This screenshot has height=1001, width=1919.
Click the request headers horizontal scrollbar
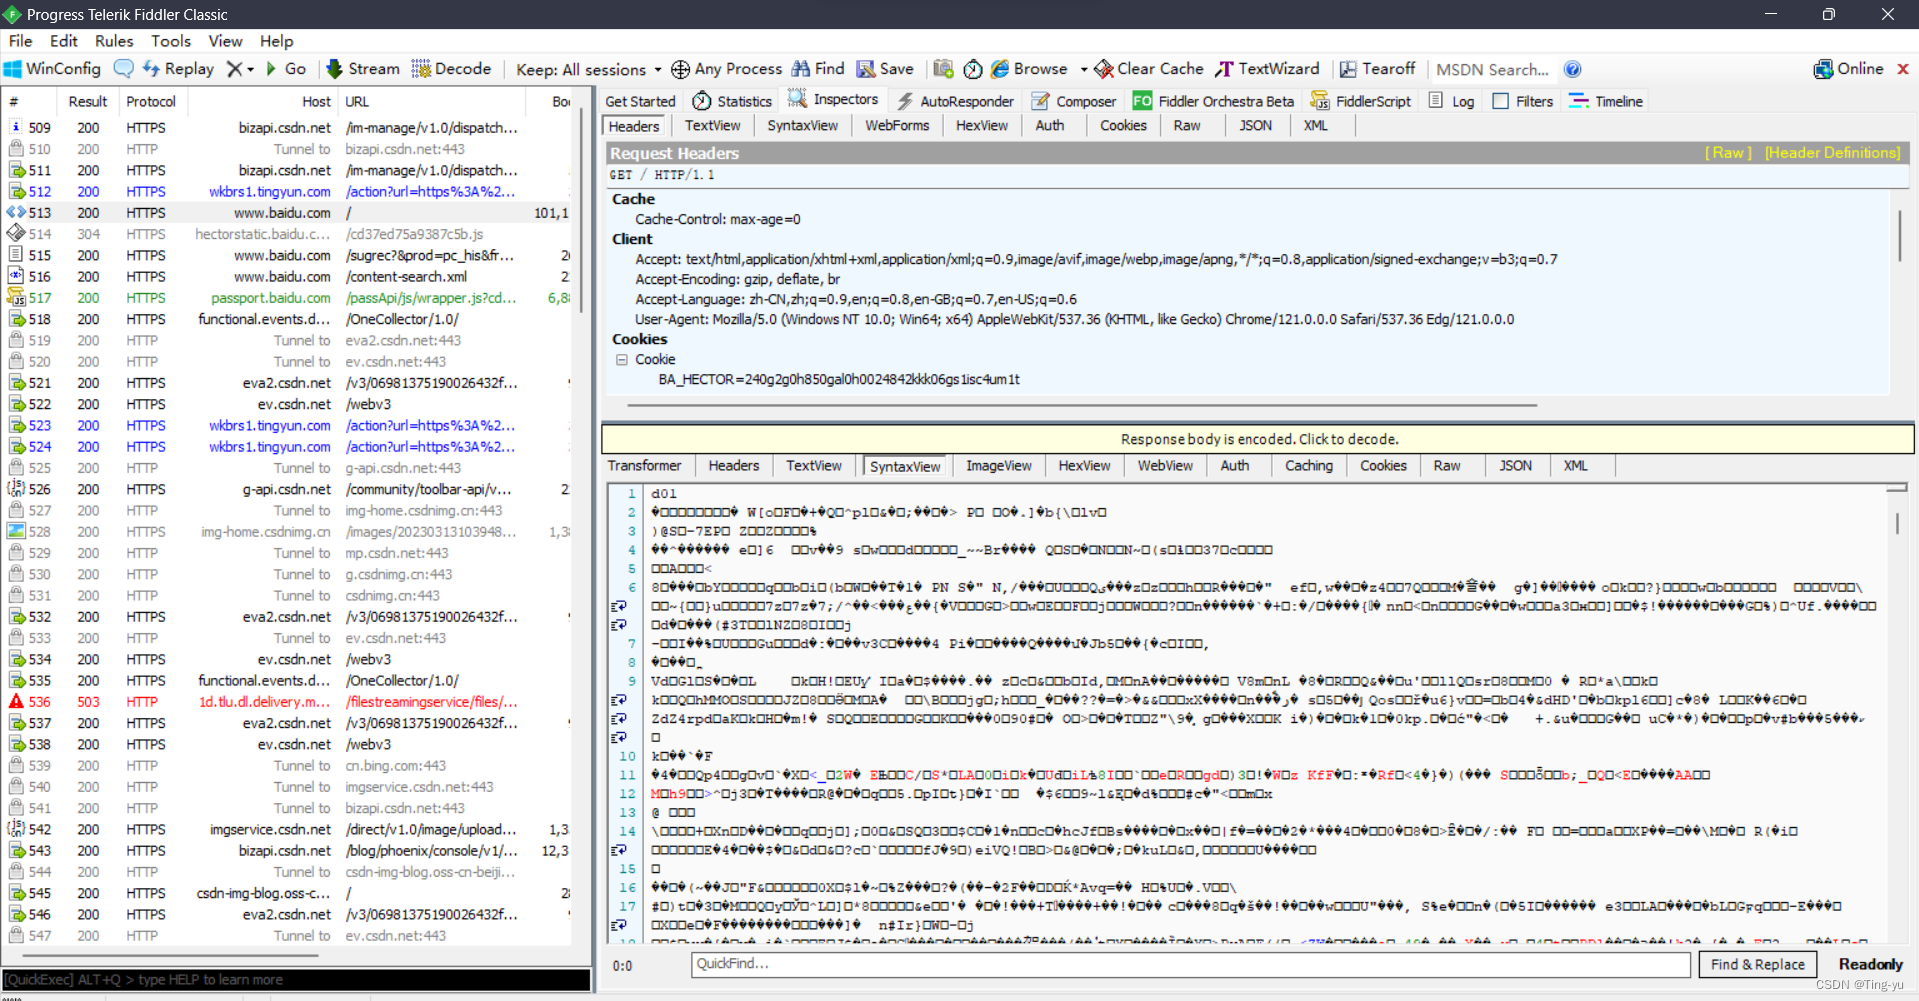(x=1082, y=406)
